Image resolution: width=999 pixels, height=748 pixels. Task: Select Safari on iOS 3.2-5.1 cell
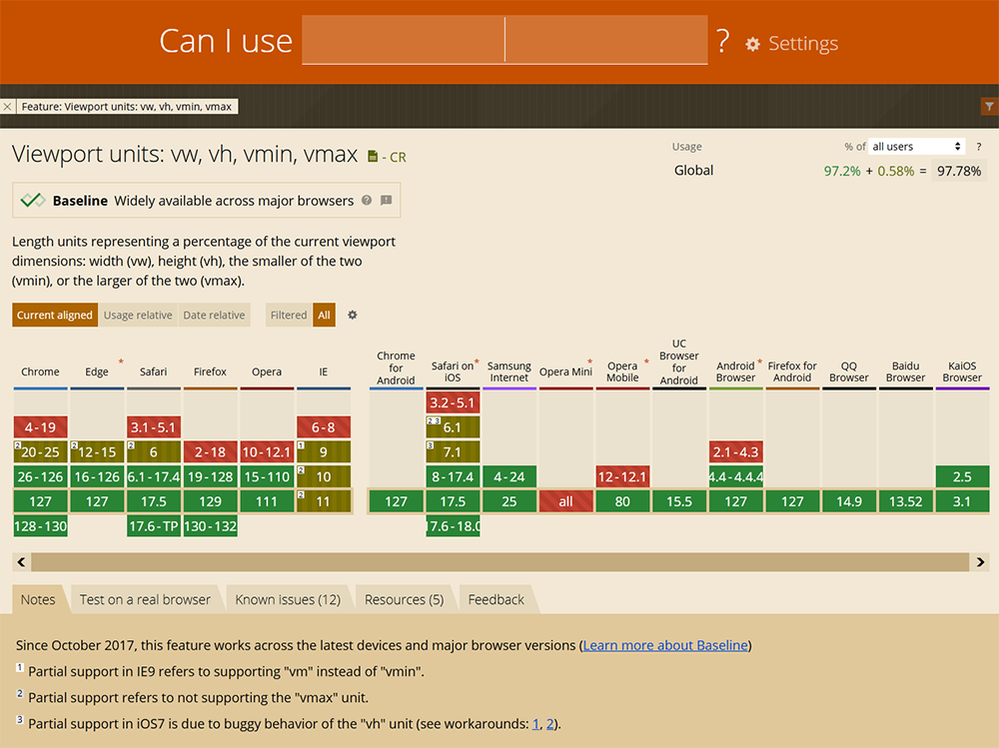(452, 403)
